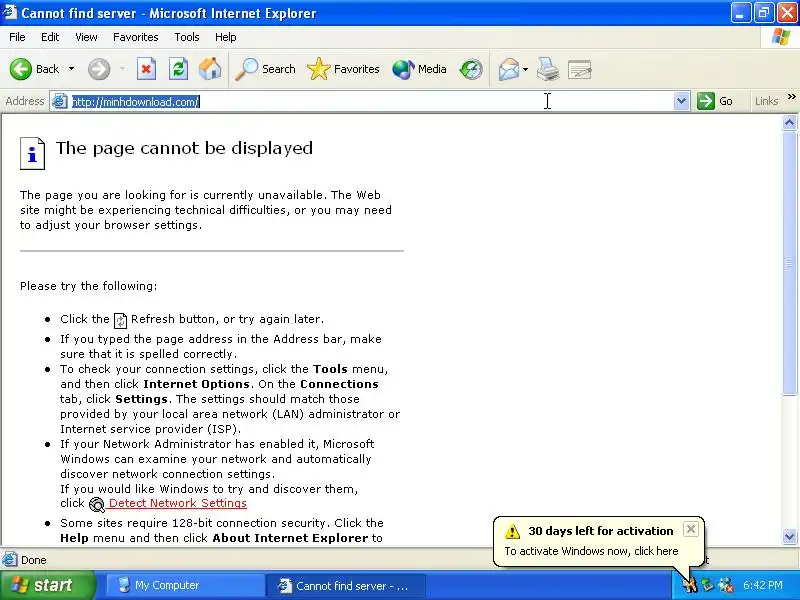Click the Done status bar text

click(34, 560)
